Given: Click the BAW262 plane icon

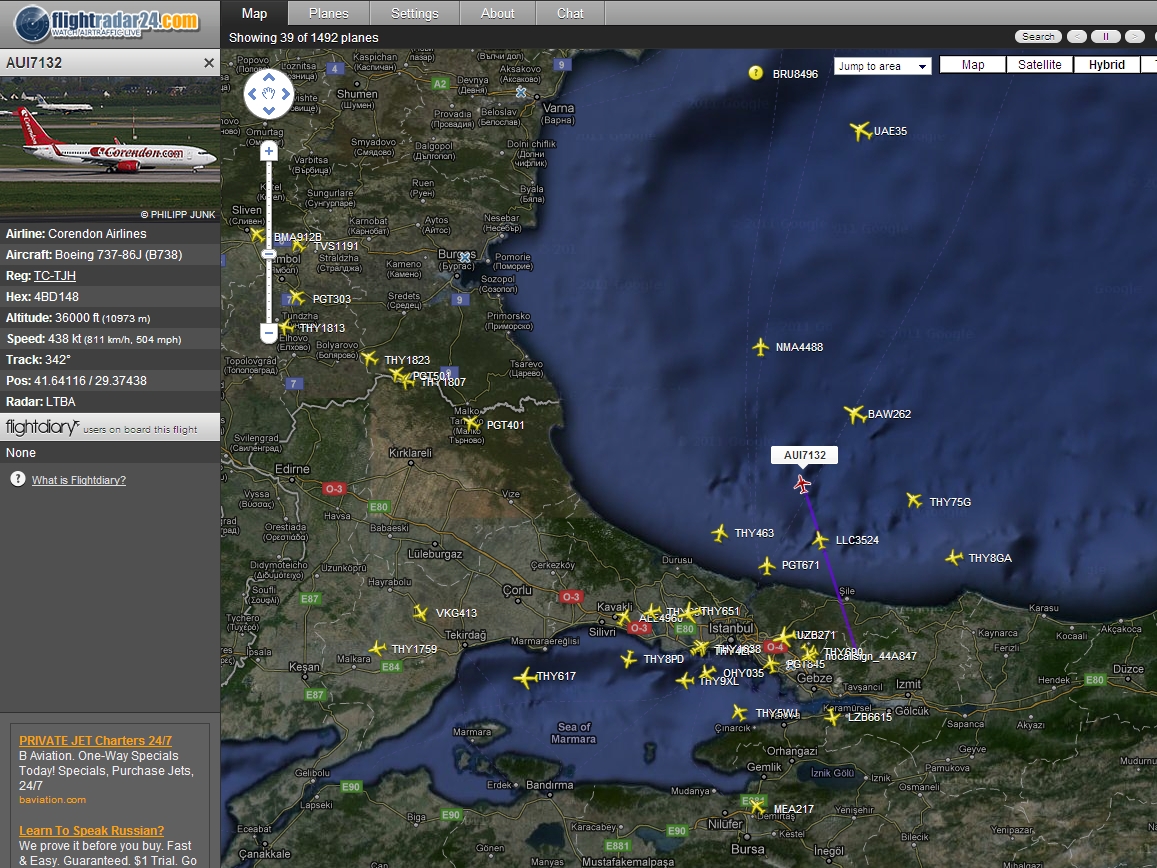Looking at the screenshot, I should 854,414.
